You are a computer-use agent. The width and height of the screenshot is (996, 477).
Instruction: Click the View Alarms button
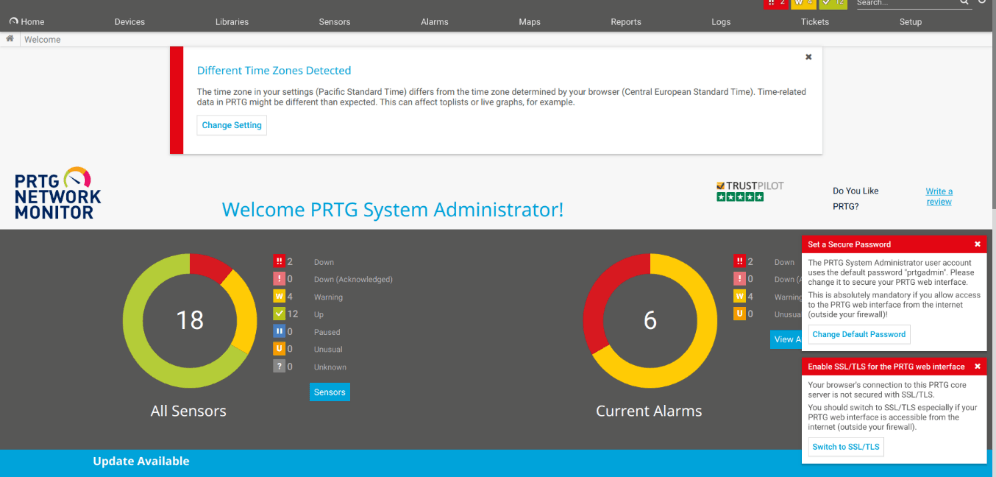786,339
